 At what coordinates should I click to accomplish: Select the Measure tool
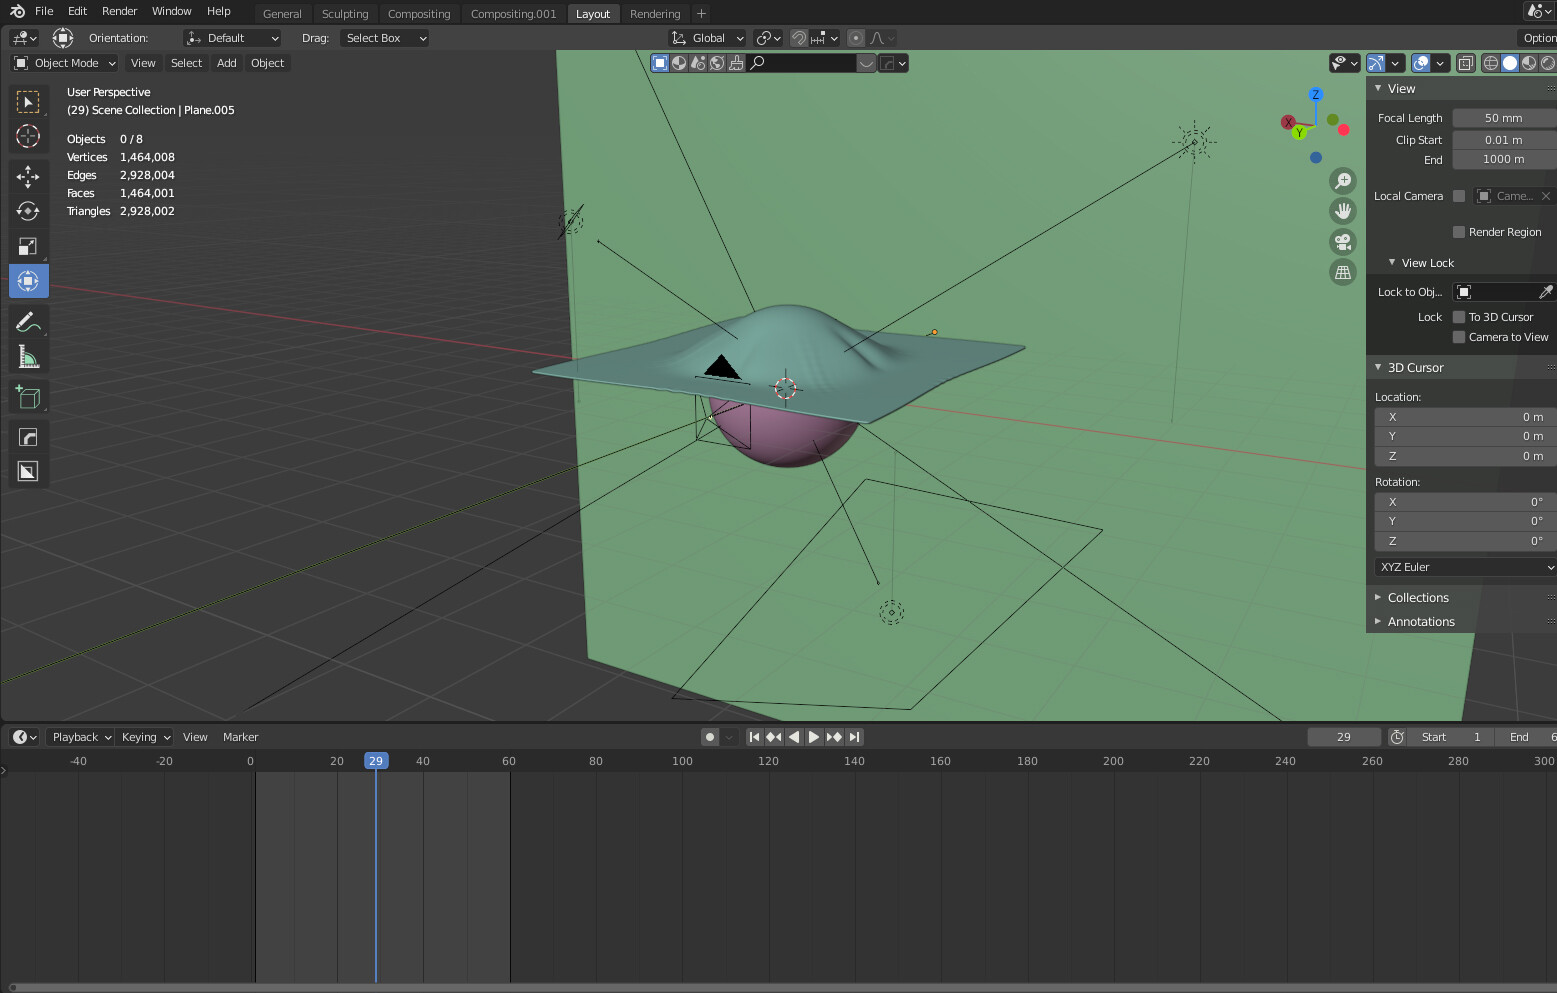28,356
